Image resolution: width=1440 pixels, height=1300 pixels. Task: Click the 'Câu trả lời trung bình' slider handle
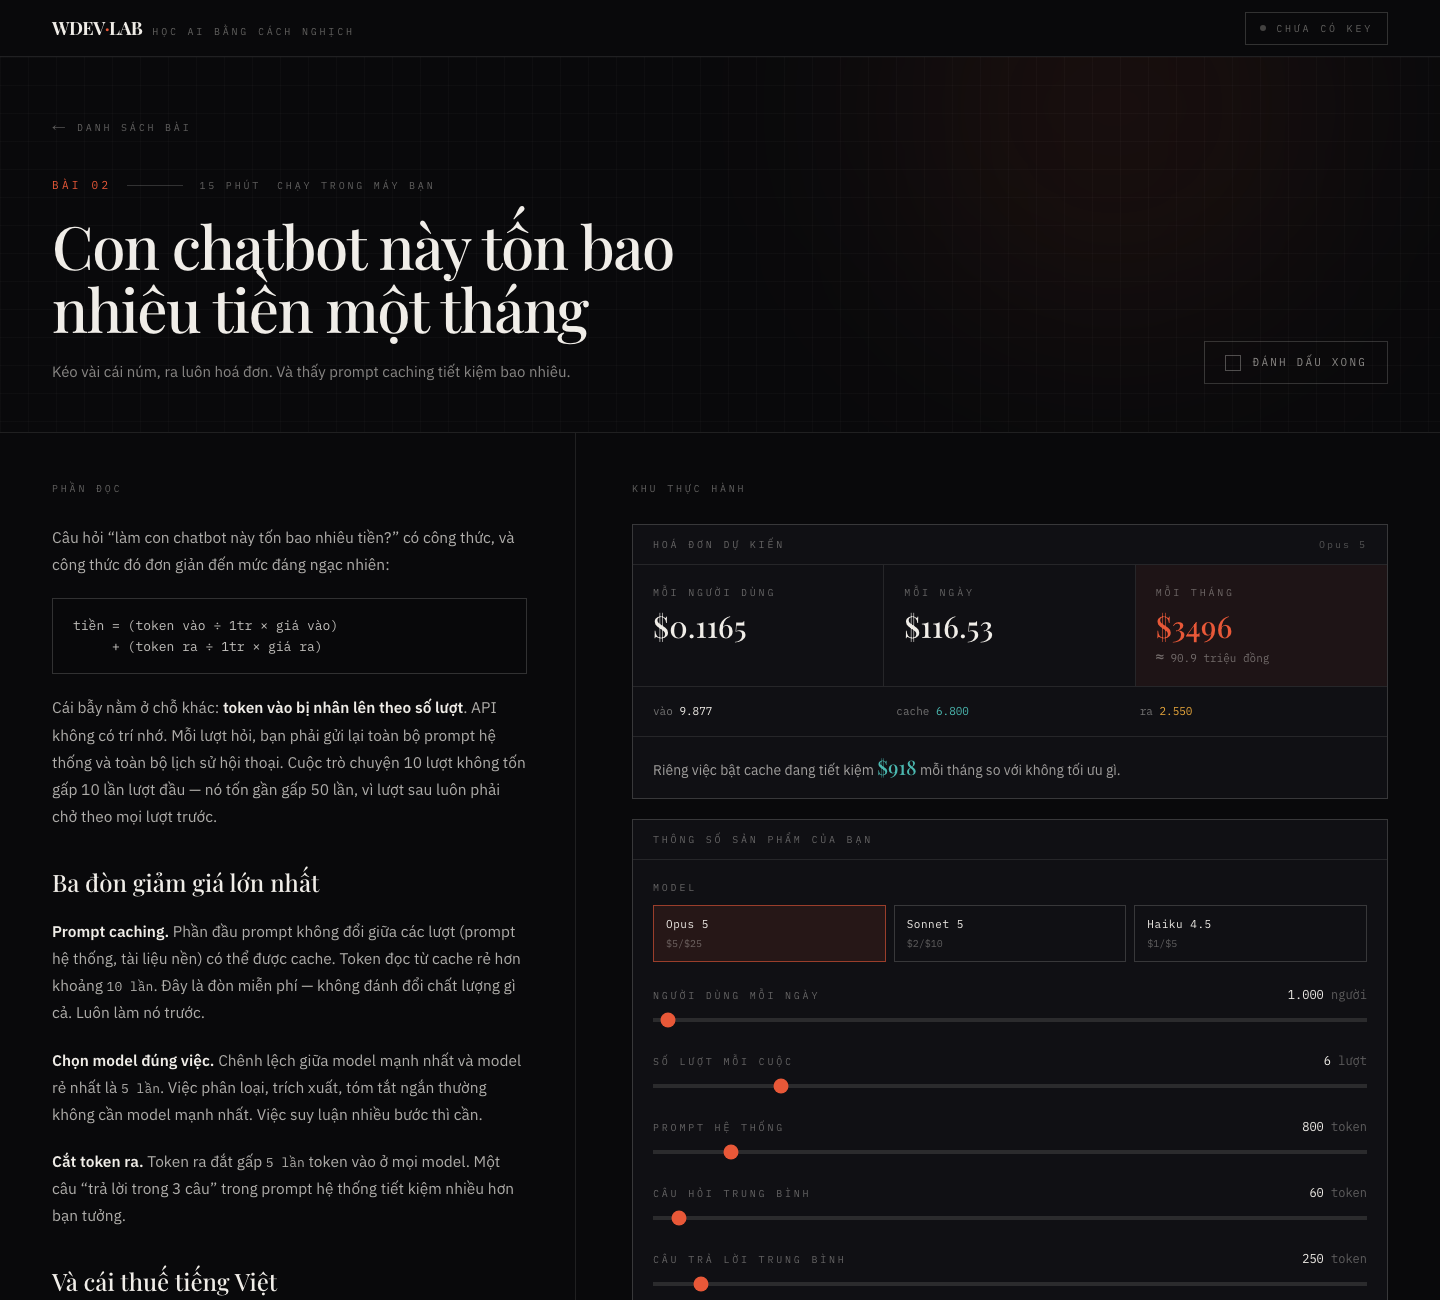[701, 1284]
